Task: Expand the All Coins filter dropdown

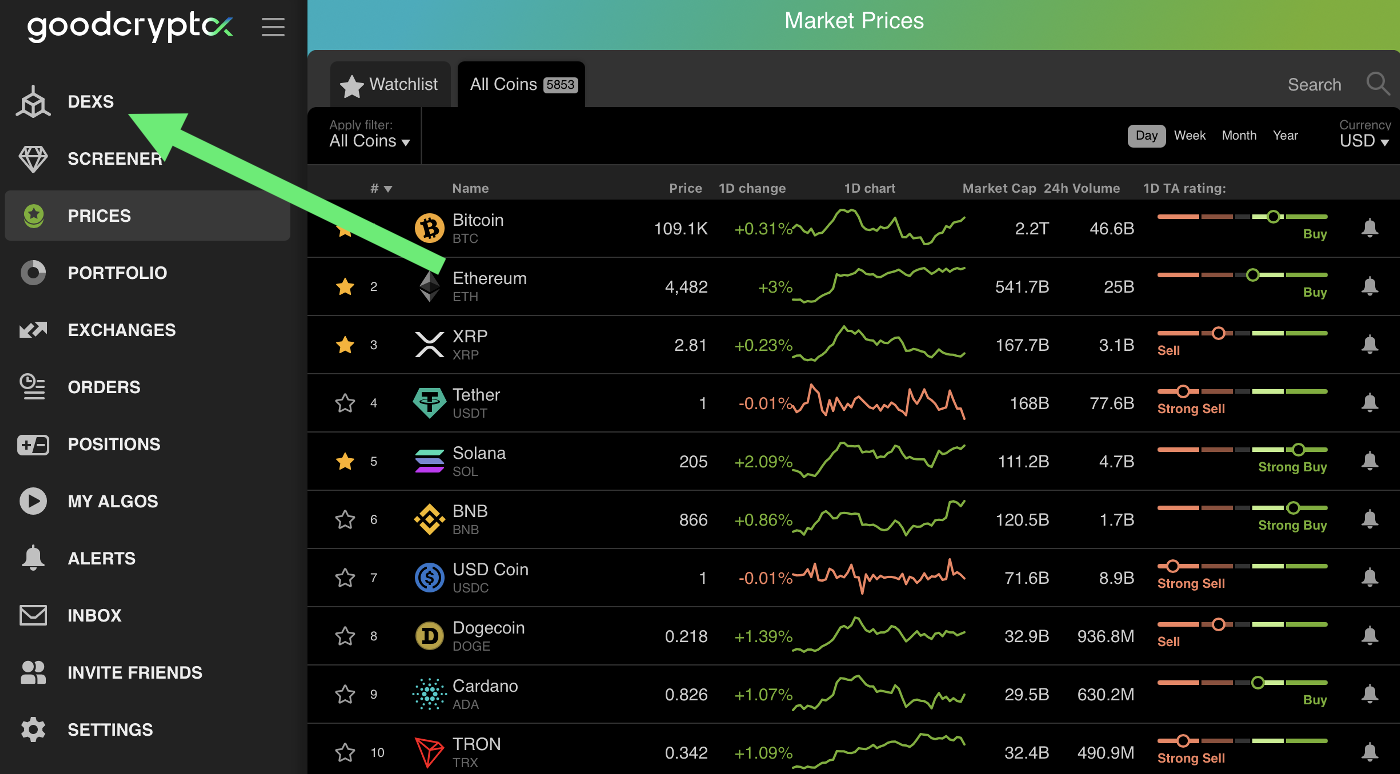Action: [370, 141]
